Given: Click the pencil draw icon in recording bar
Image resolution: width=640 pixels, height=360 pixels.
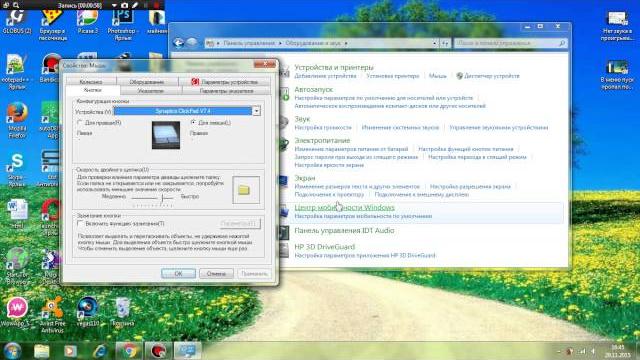Looking at the screenshot, I should point(135,5).
